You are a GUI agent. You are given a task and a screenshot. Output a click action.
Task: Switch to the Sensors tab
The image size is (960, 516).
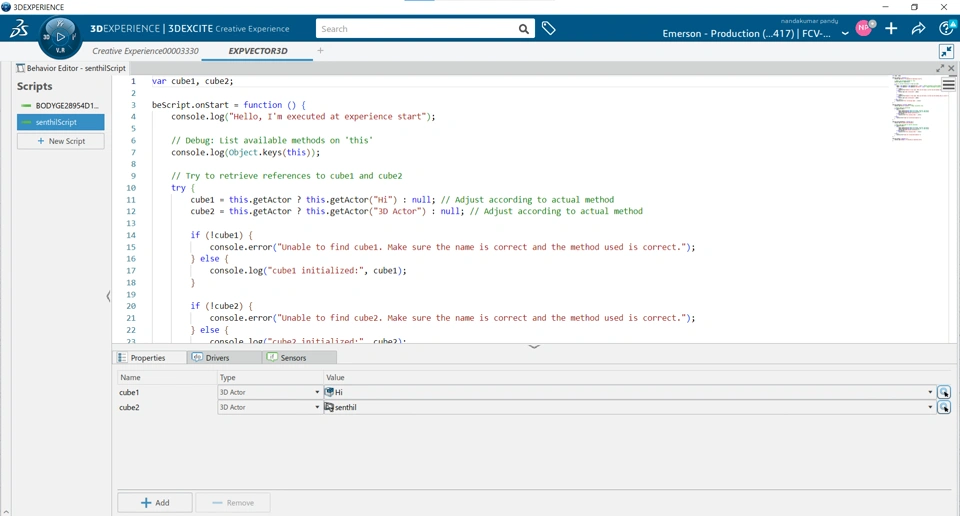point(293,358)
